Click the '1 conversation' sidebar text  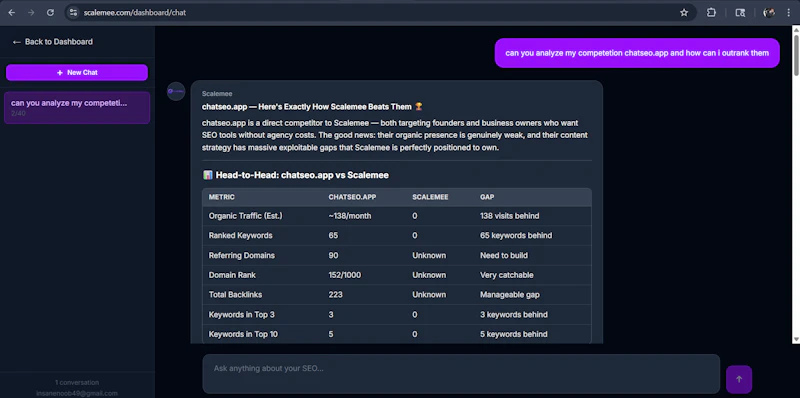pyautogui.click(x=77, y=382)
